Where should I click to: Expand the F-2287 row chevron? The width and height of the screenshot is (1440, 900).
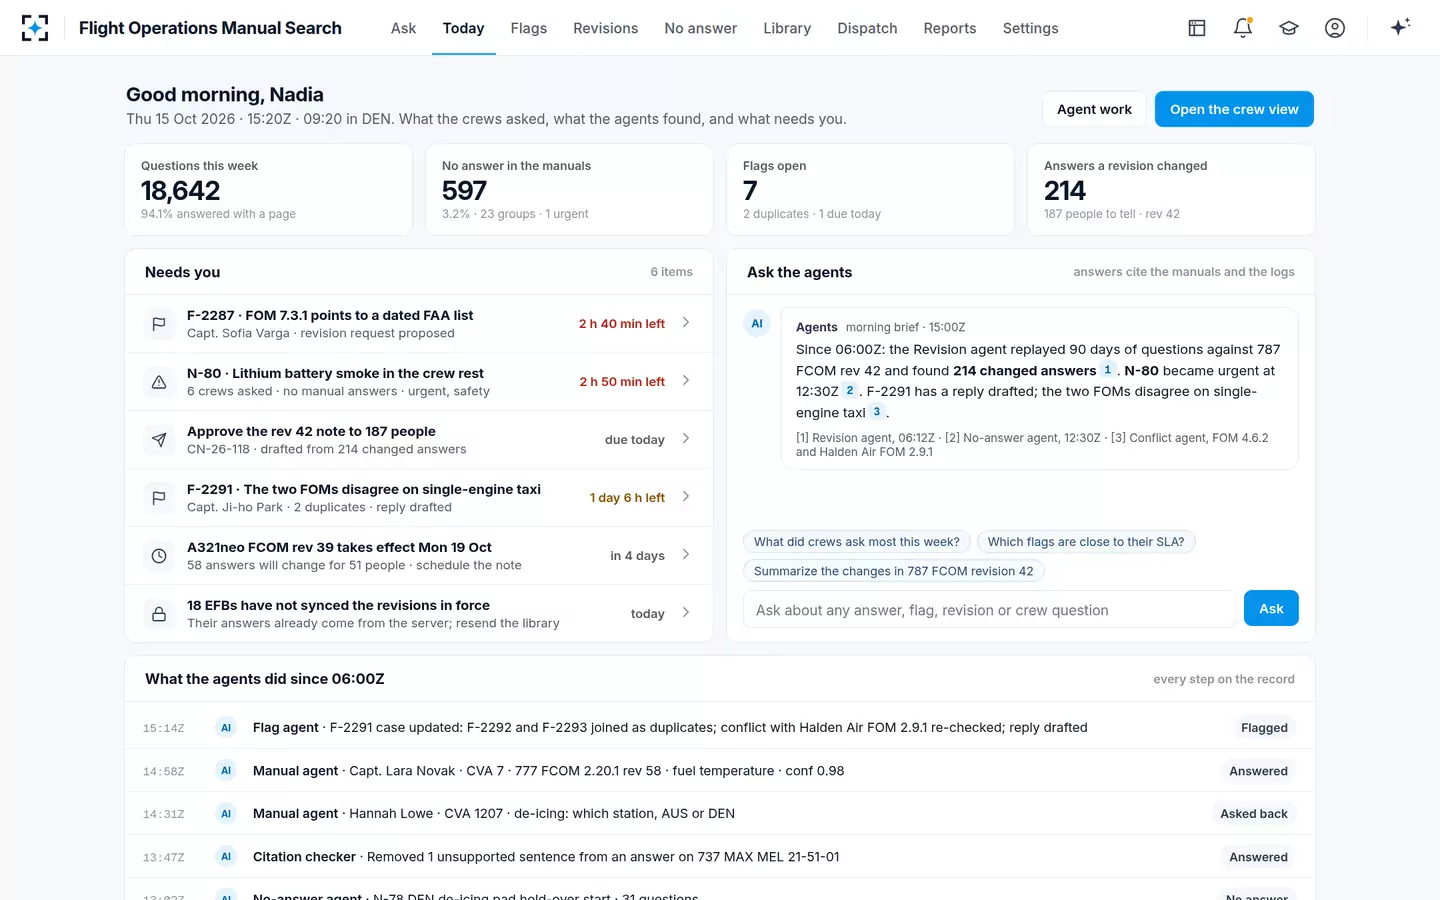coord(686,322)
